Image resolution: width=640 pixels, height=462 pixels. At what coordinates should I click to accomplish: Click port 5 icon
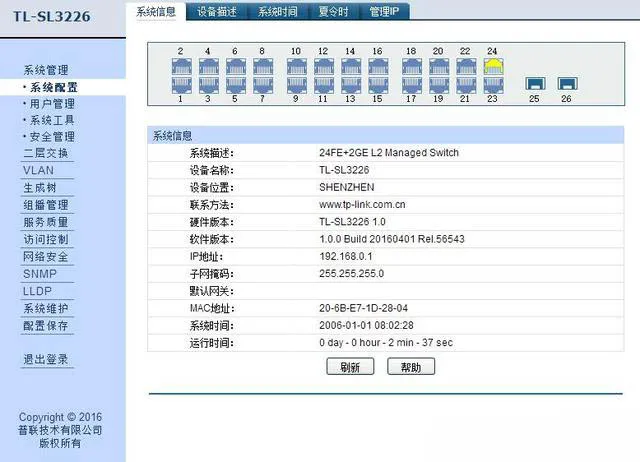click(236, 85)
